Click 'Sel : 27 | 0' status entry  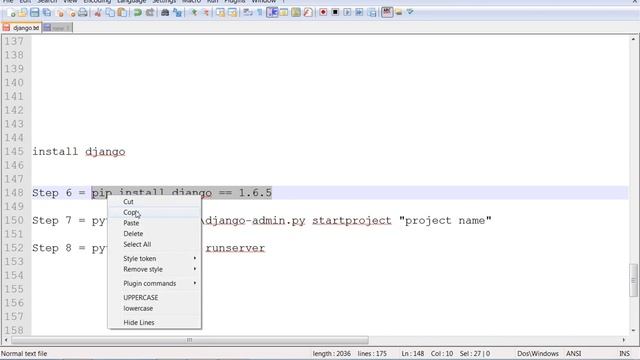click(475, 353)
